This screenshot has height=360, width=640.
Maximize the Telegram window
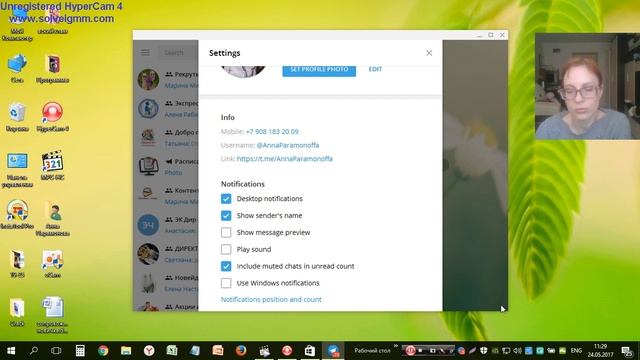coord(491,35)
